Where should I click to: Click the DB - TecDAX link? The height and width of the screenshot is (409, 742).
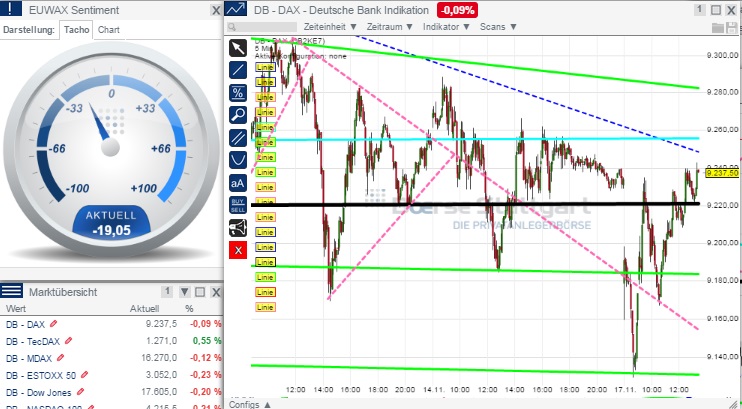pyautogui.click(x=33, y=341)
